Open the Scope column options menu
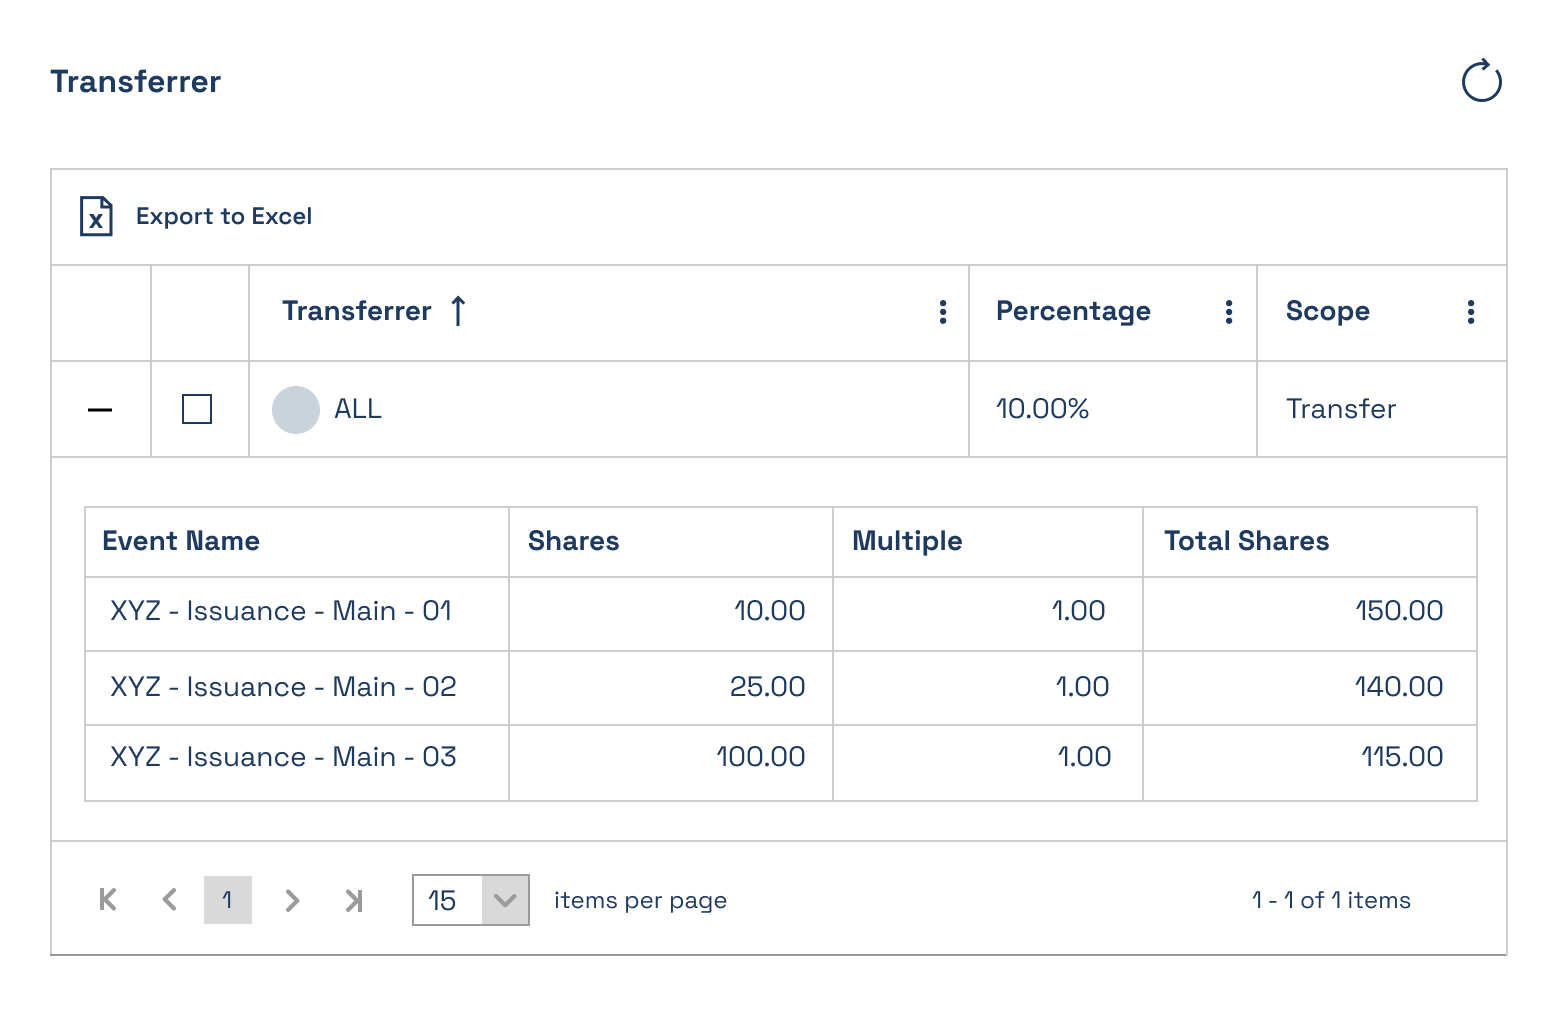The width and height of the screenshot is (1567, 1014). coord(1470,312)
